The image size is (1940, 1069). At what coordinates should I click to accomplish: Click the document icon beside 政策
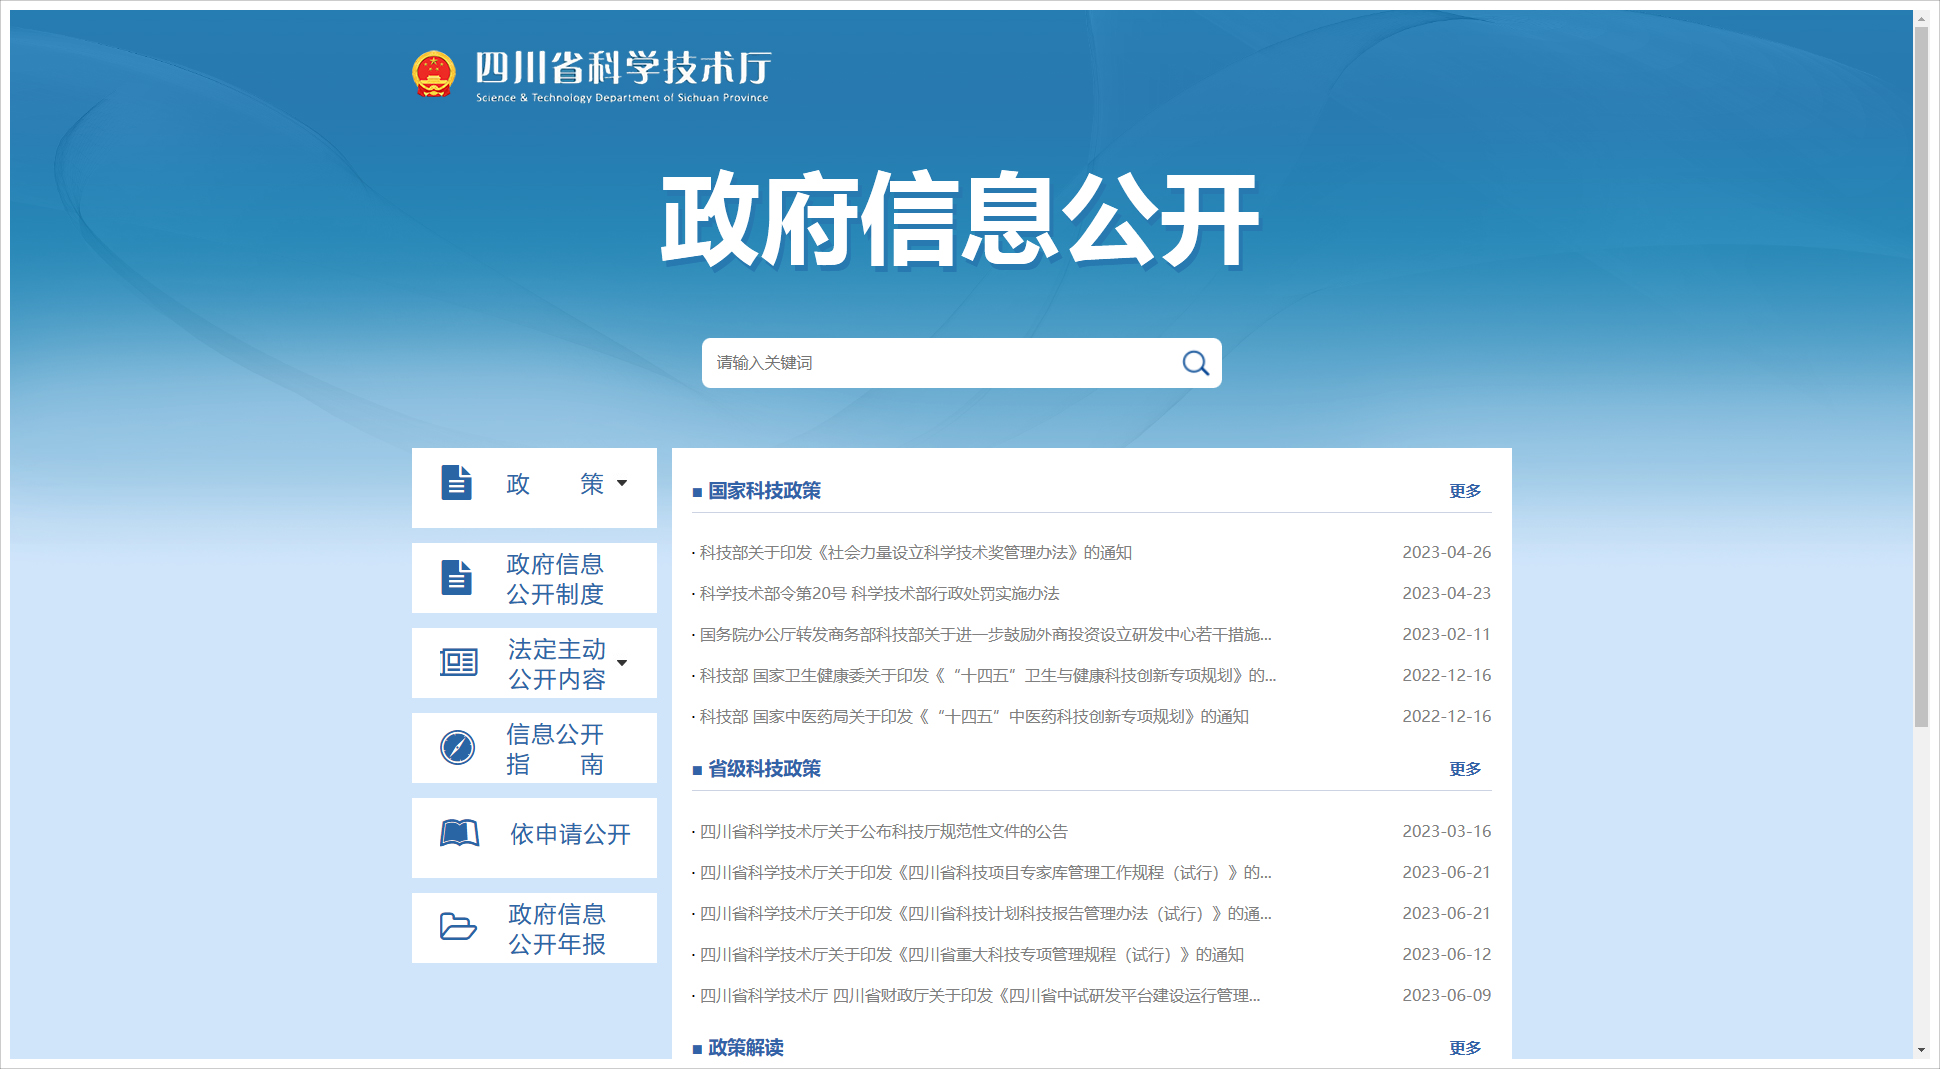tap(457, 483)
